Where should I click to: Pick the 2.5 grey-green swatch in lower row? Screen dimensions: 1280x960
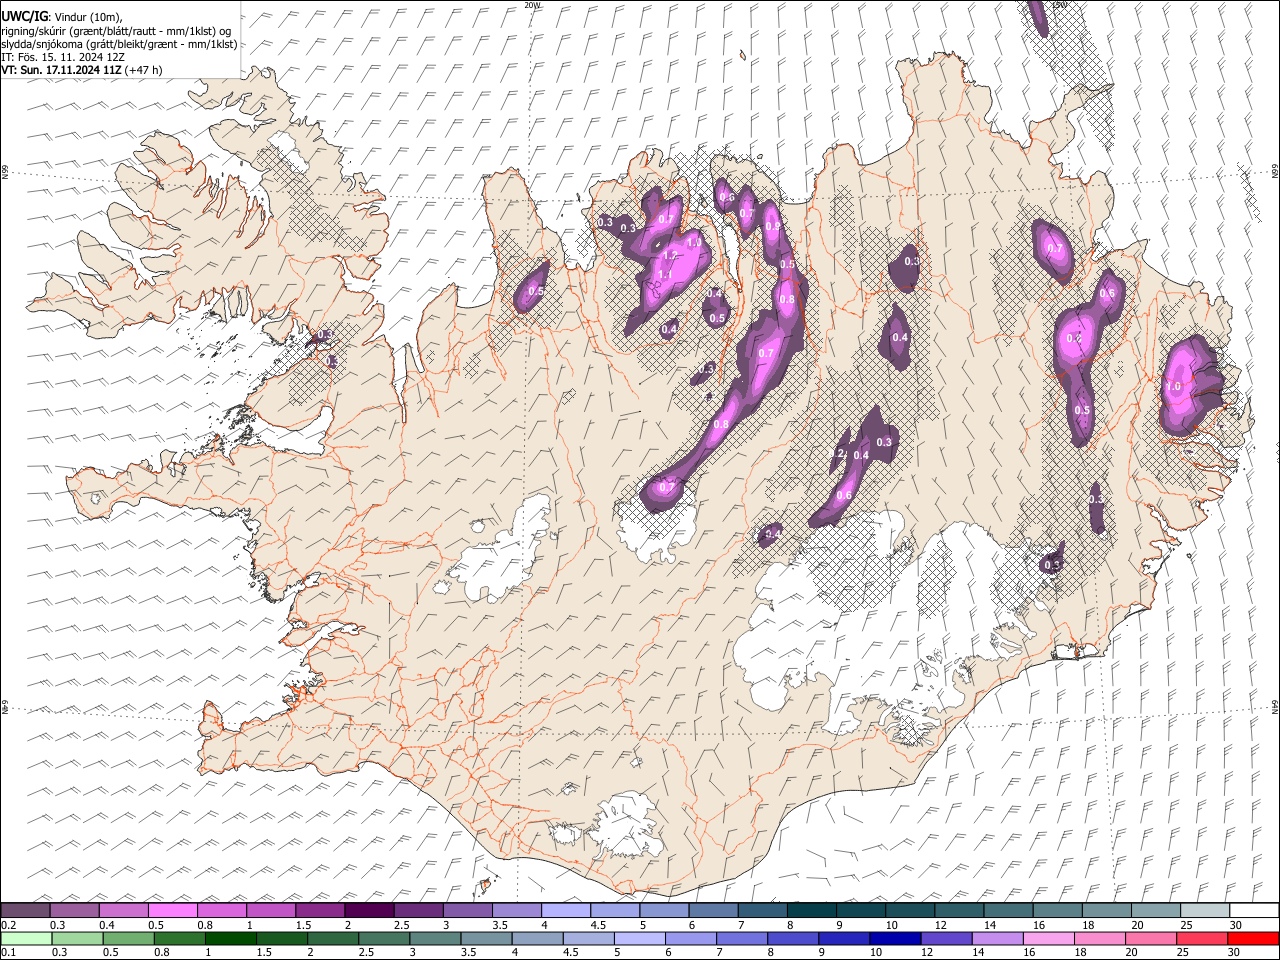click(x=384, y=938)
